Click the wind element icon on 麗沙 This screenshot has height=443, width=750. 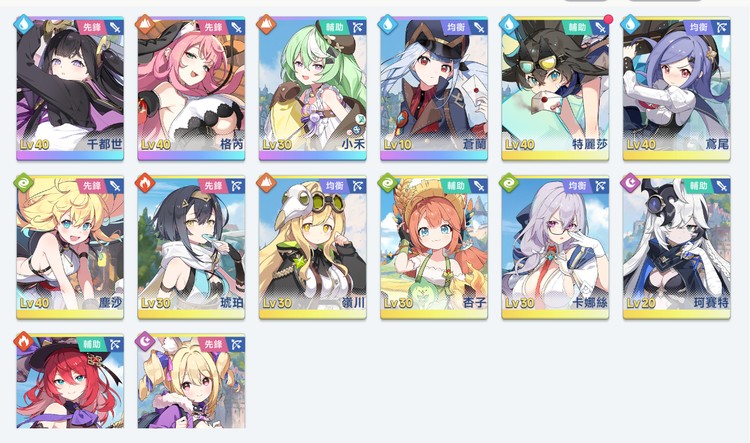23,183
